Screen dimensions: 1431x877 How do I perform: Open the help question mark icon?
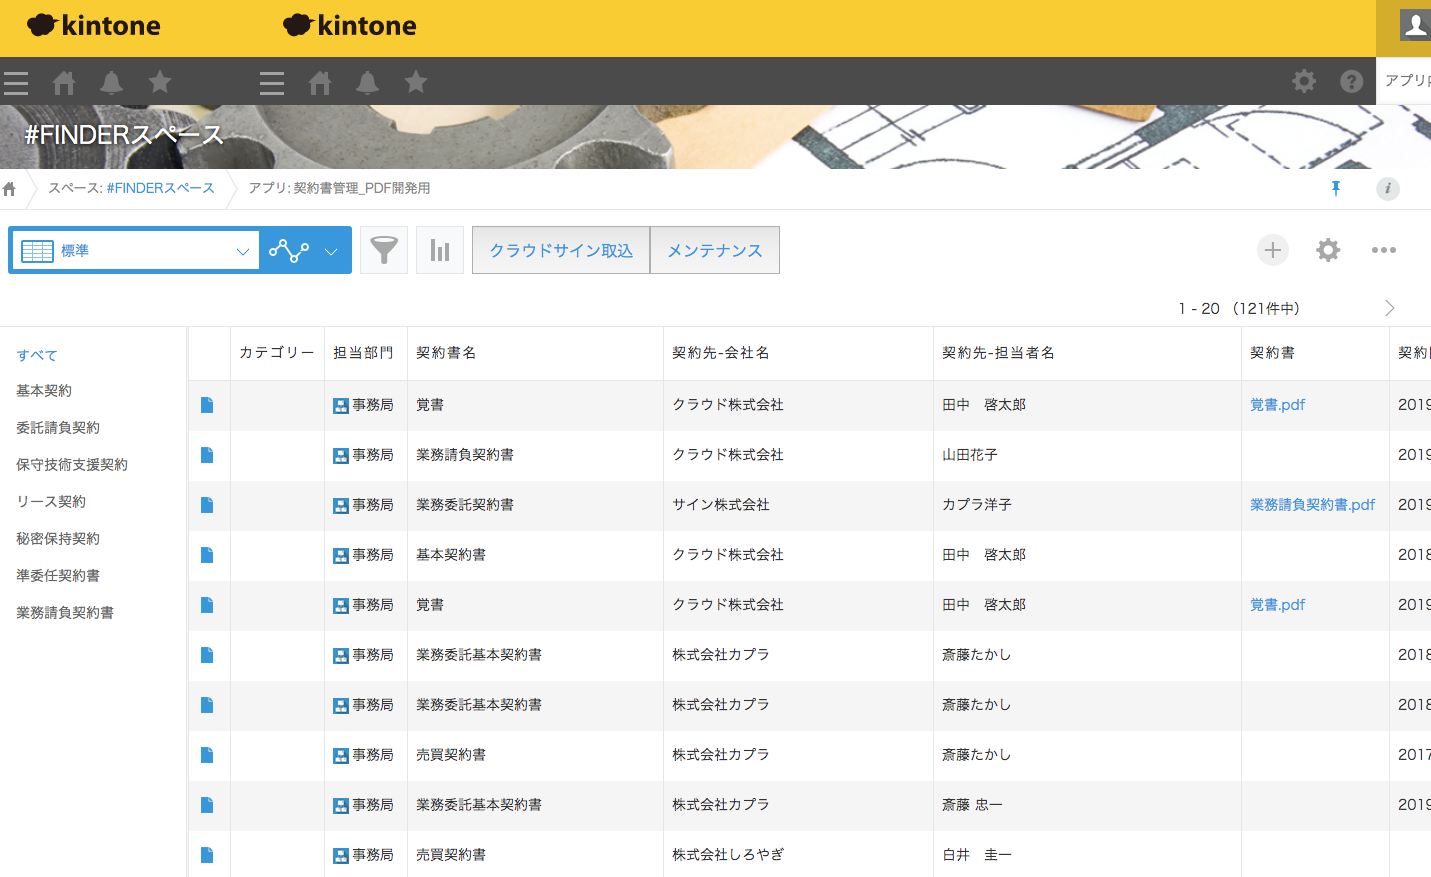(1351, 81)
